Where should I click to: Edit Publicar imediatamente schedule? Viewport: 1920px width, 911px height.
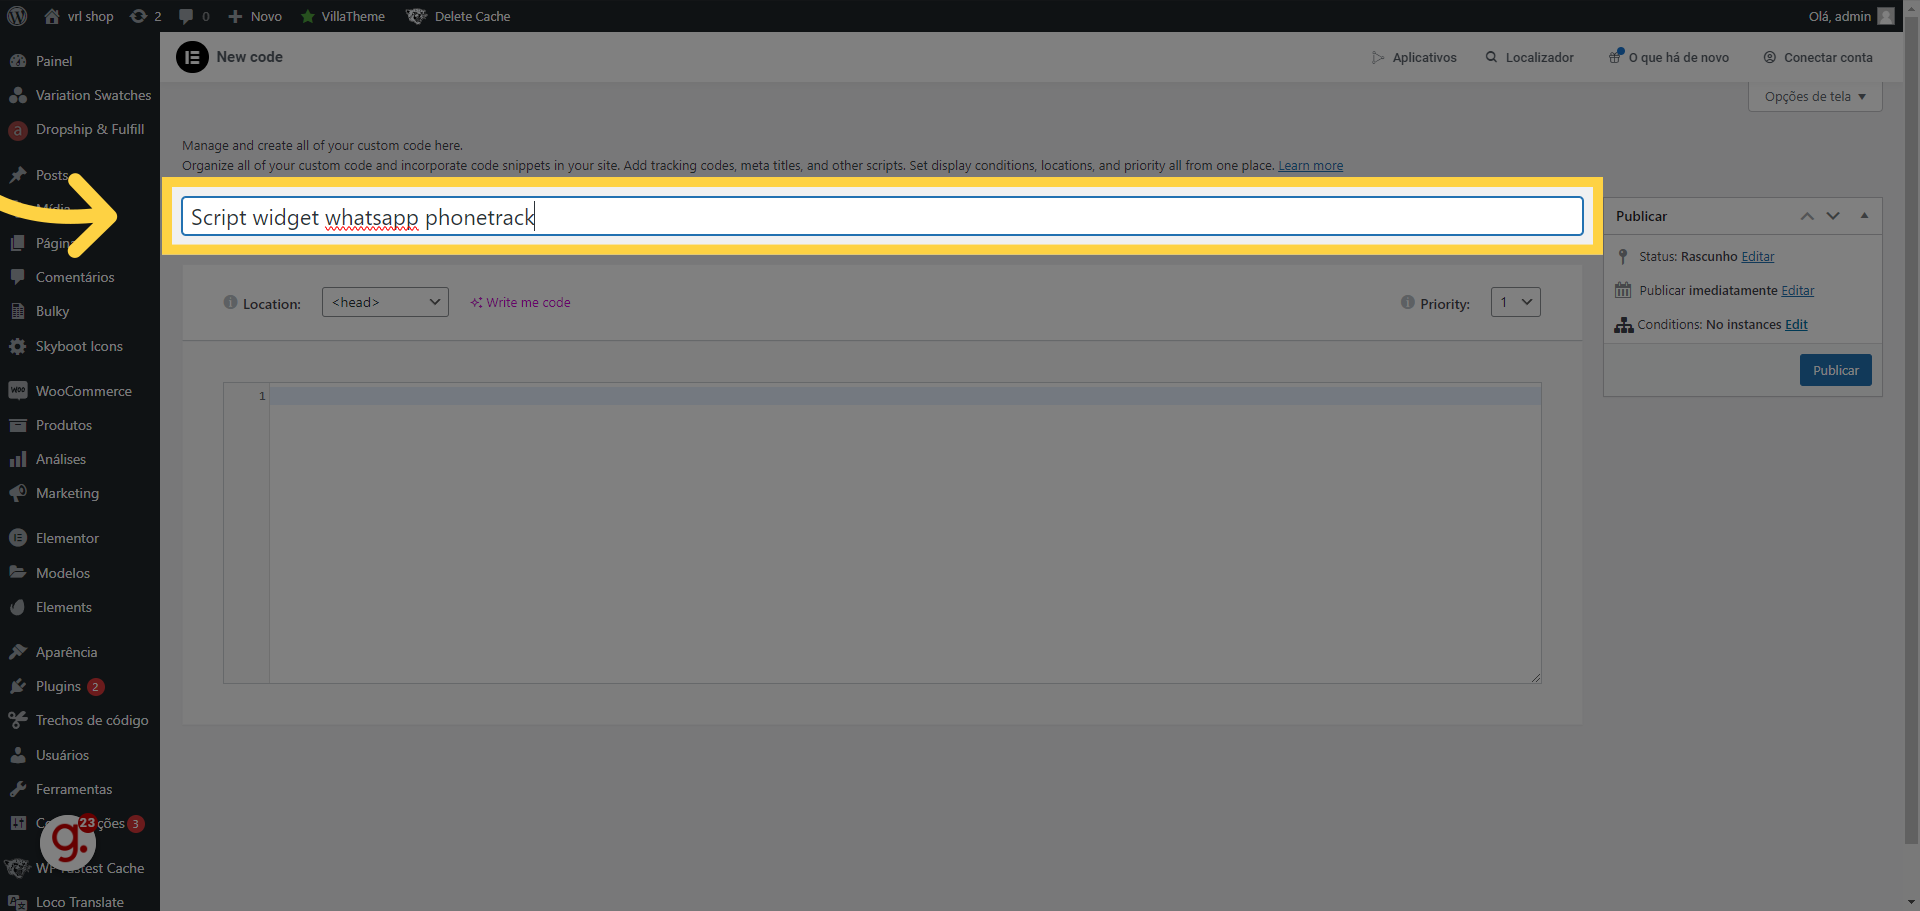pyautogui.click(x=1797, y=291)
